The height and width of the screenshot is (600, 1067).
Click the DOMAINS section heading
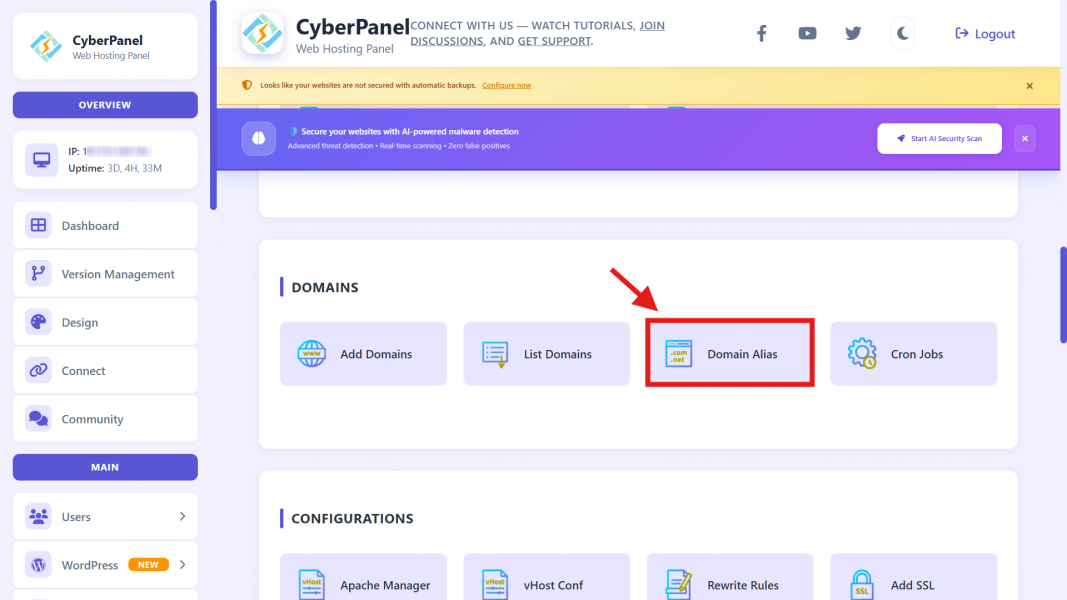[325, 287]
